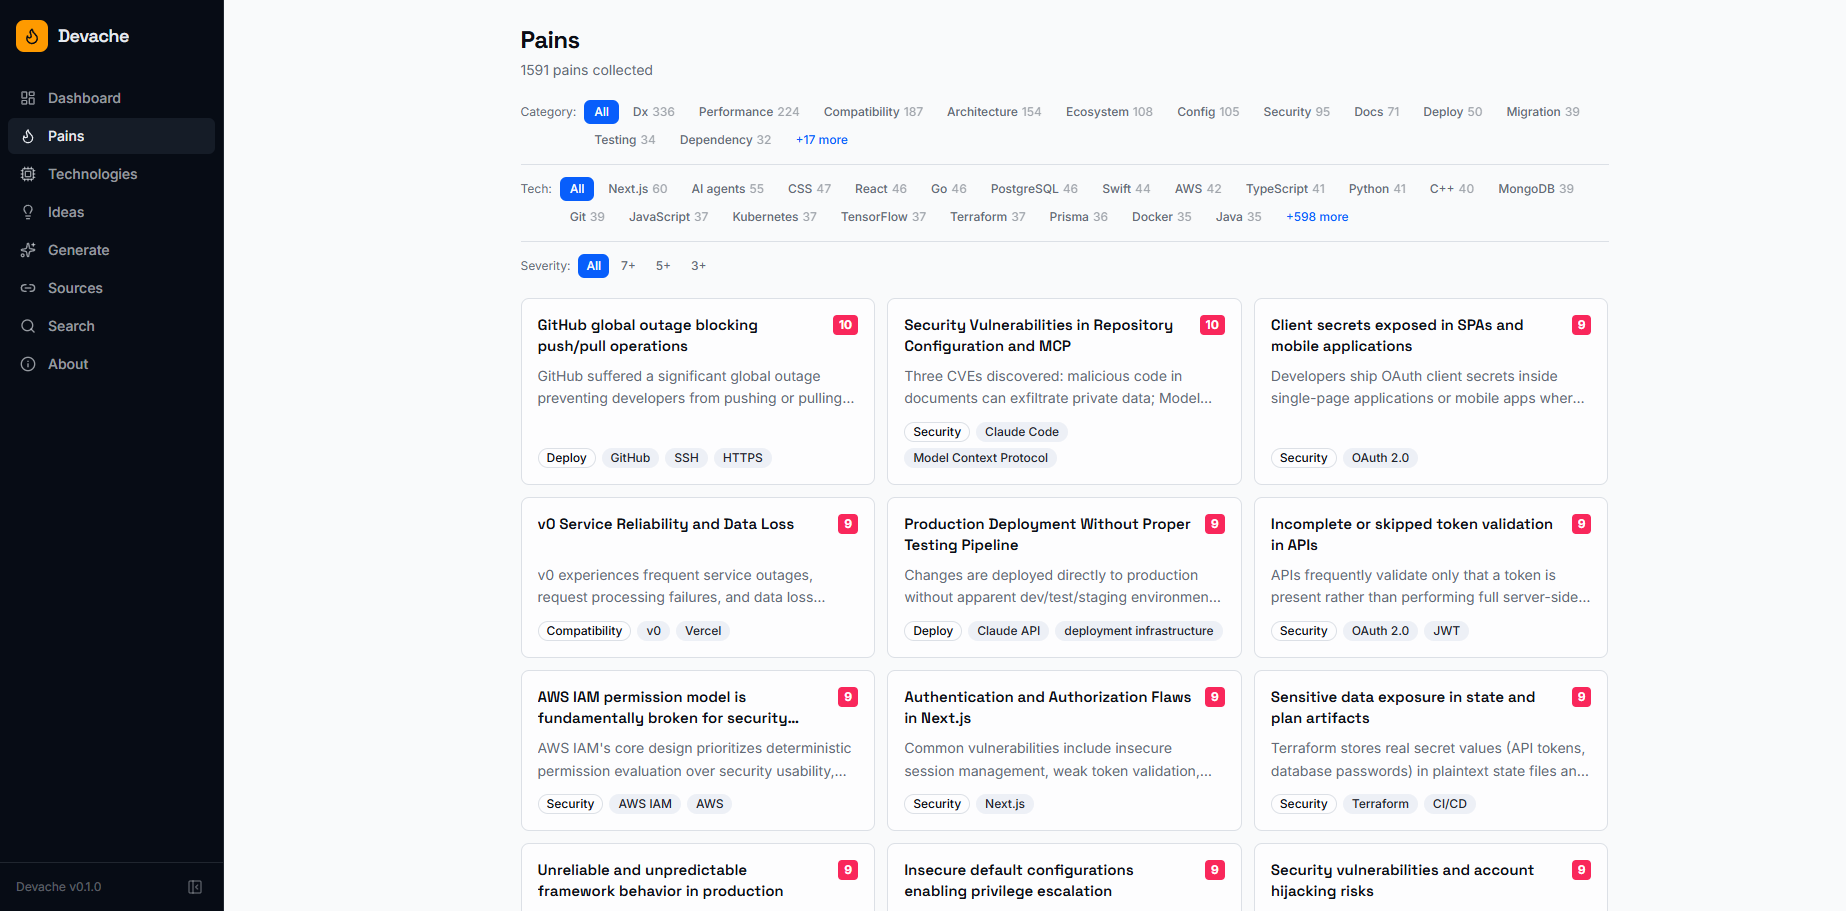The image size is (1846, 911).
Task: Expand +598 more technologies
Action: coord(1317,217)
